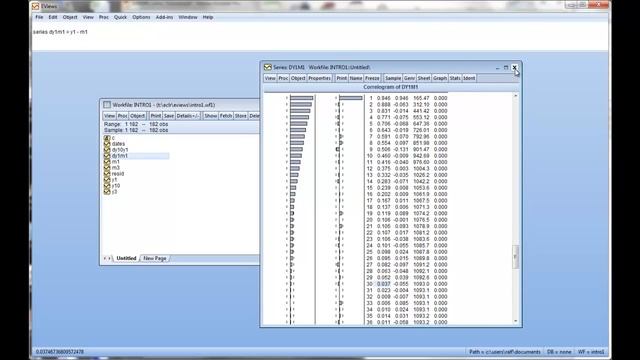Click Store button in Workfile window
640x360 pixels.
point(240,116)
